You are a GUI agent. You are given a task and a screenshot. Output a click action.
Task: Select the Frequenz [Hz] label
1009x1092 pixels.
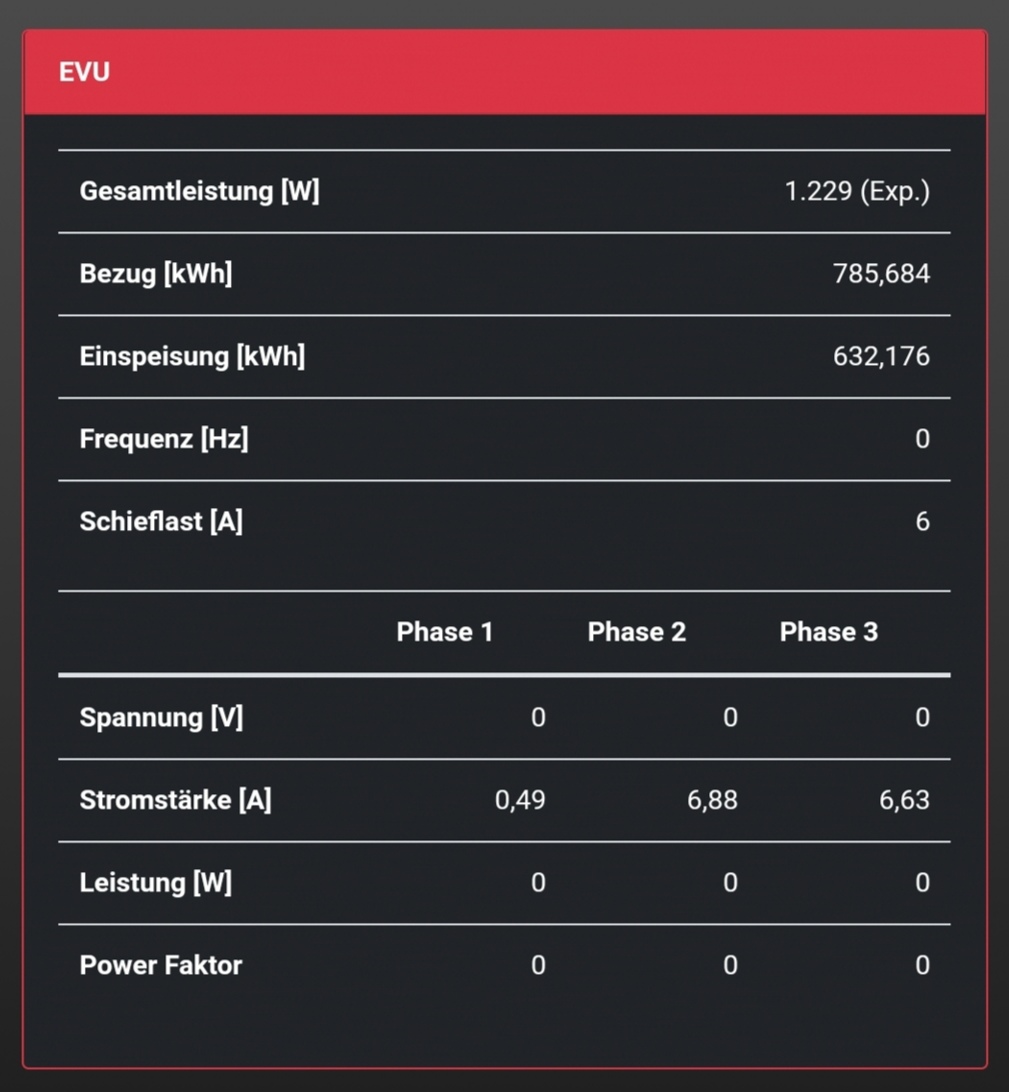click(x=164, y=438)
